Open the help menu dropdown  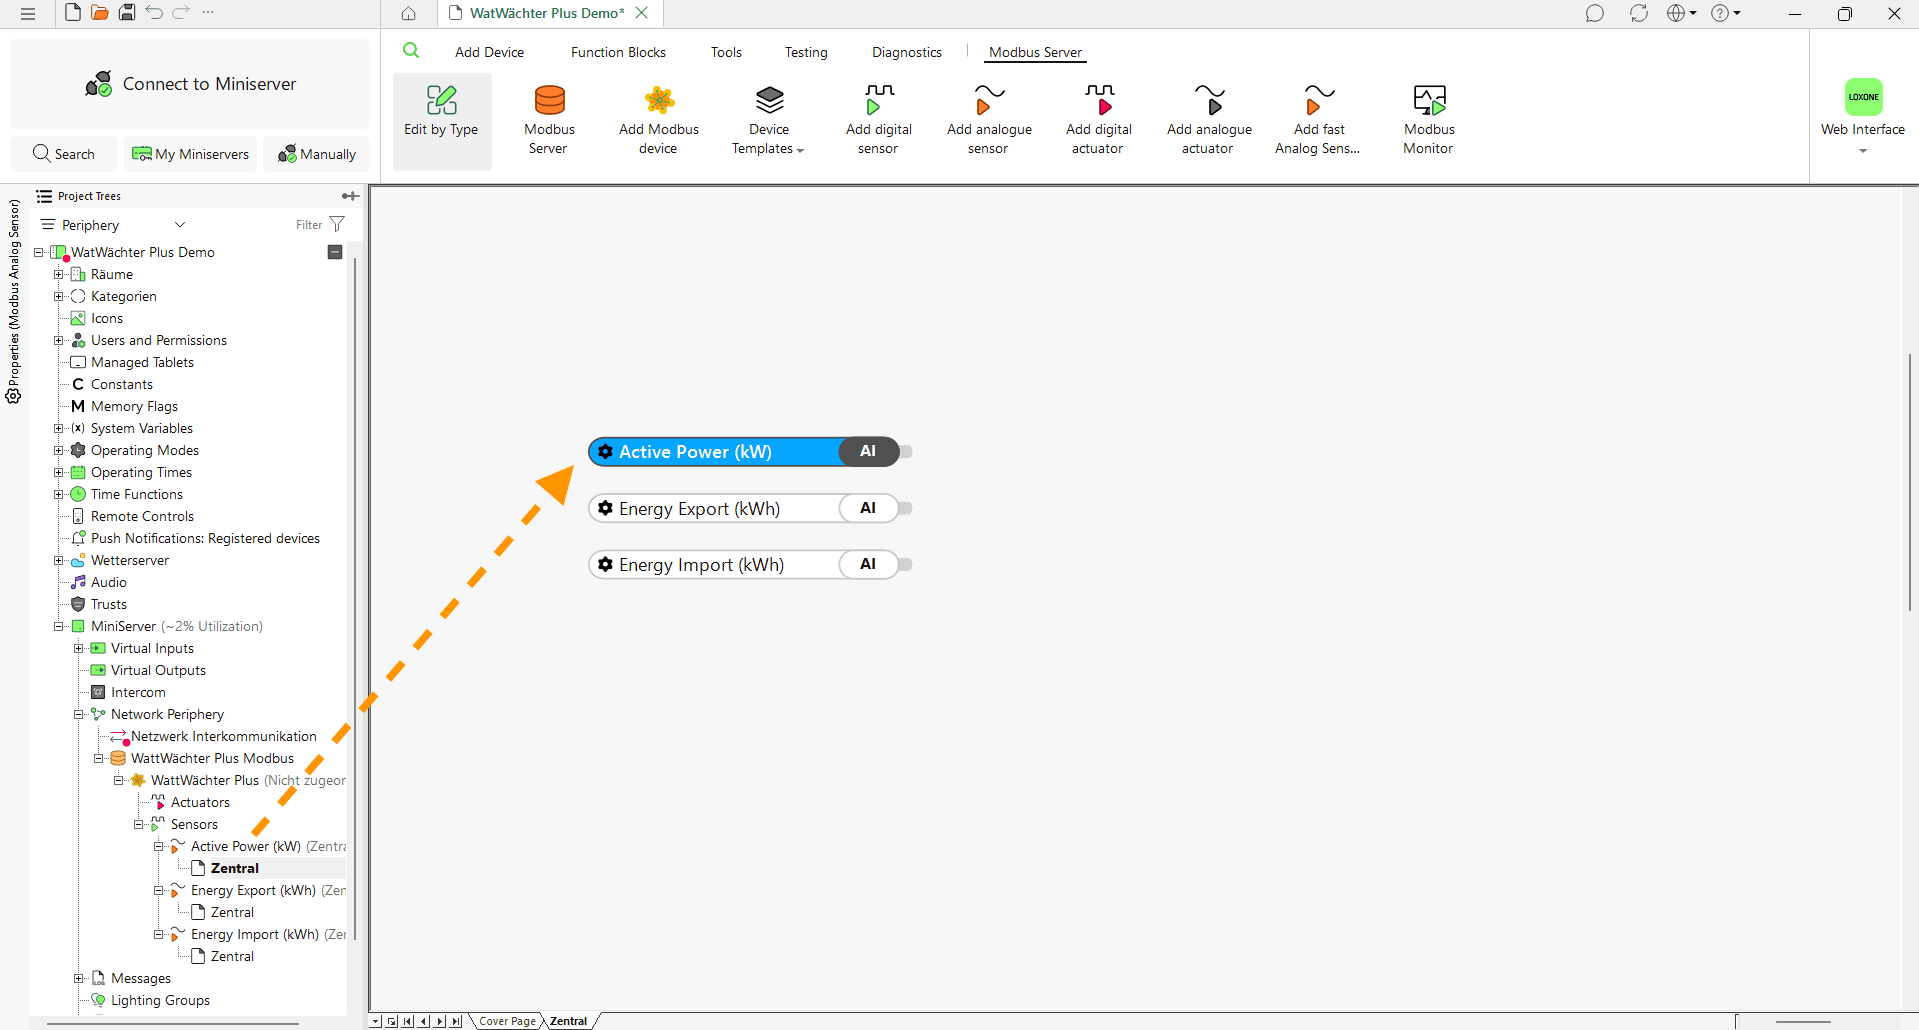coord(1726,13)
